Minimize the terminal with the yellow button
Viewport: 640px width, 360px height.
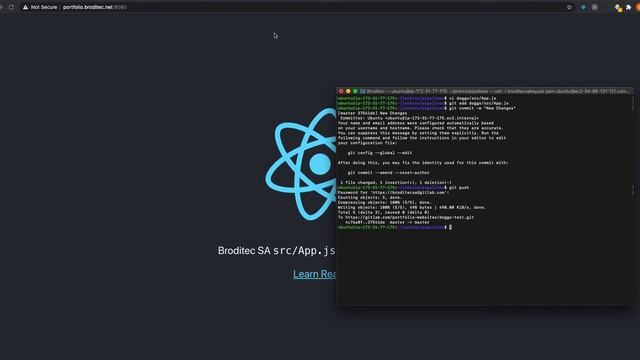click(348, 91)
